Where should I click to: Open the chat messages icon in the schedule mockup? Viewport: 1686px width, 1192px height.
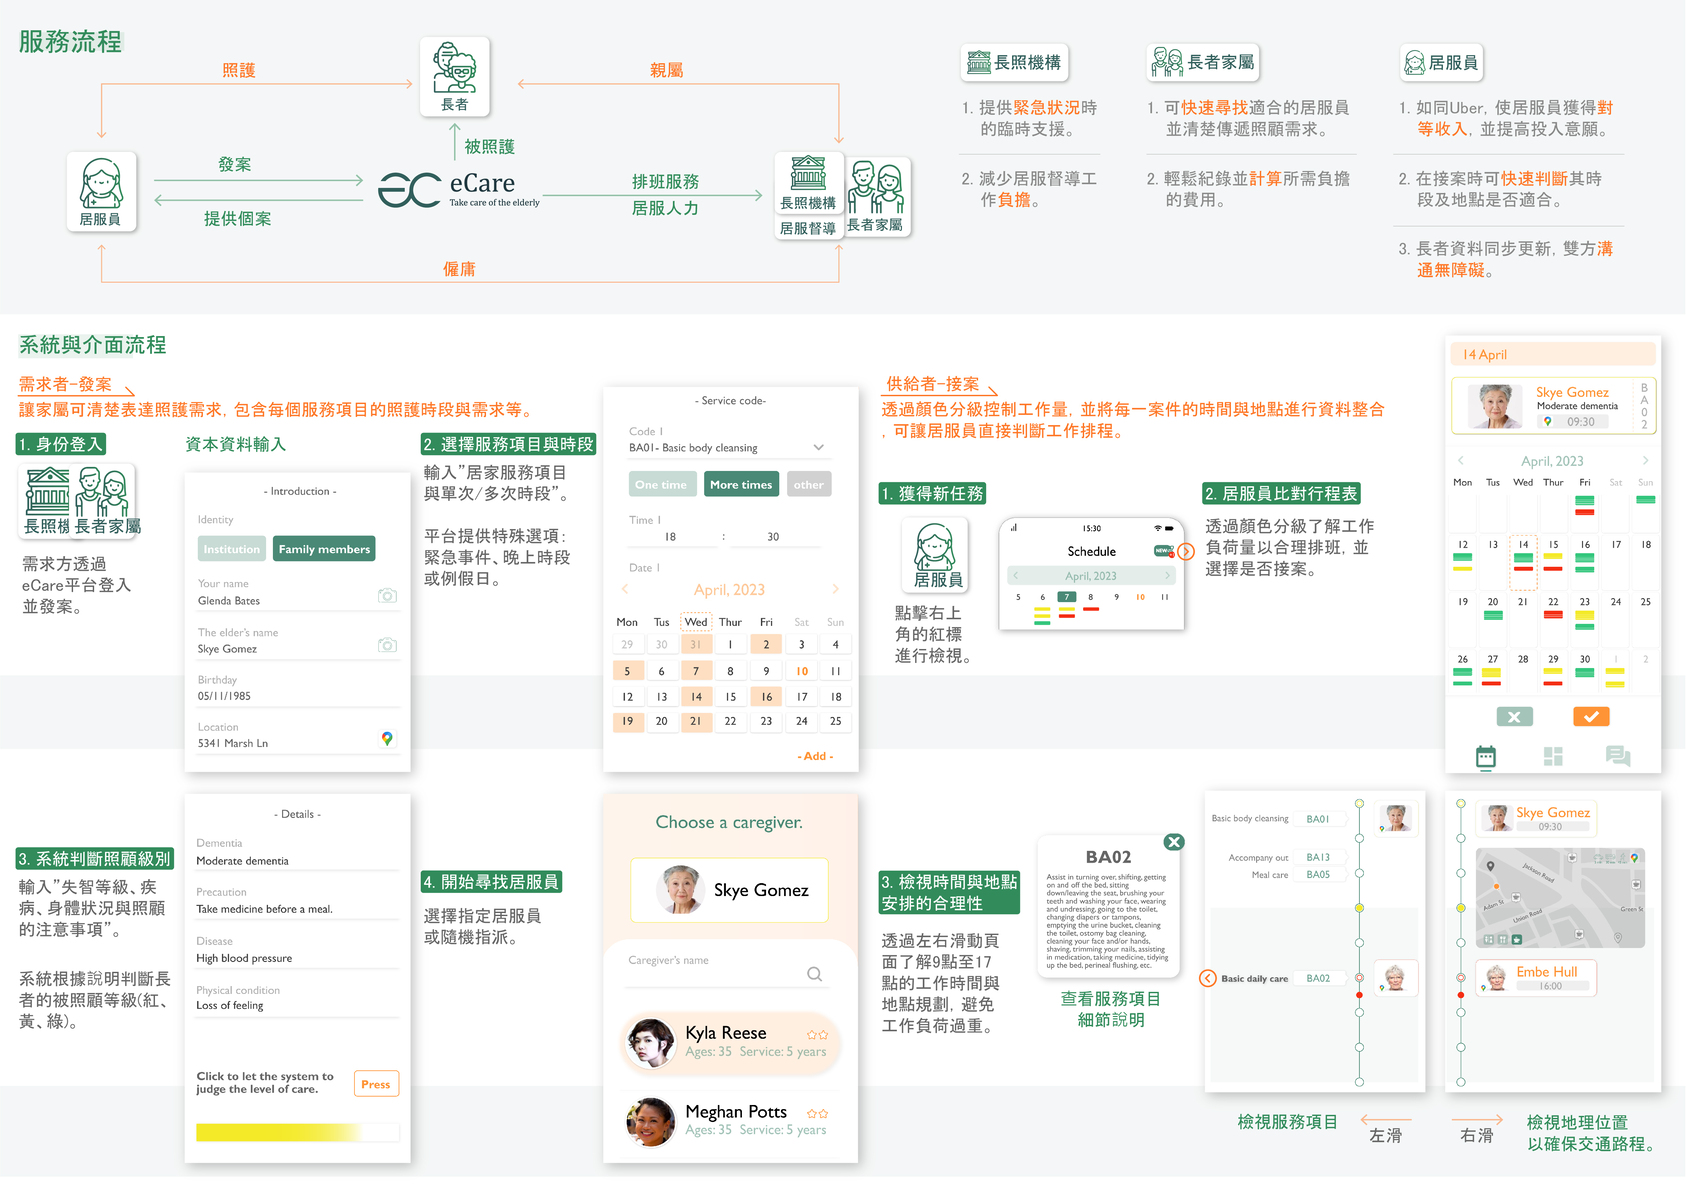[1618, 757]
